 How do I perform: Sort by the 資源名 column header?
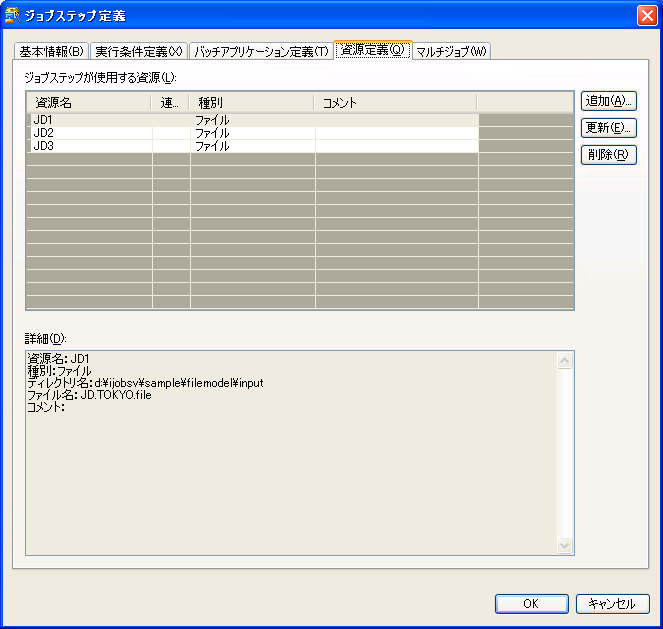(89, 103)
